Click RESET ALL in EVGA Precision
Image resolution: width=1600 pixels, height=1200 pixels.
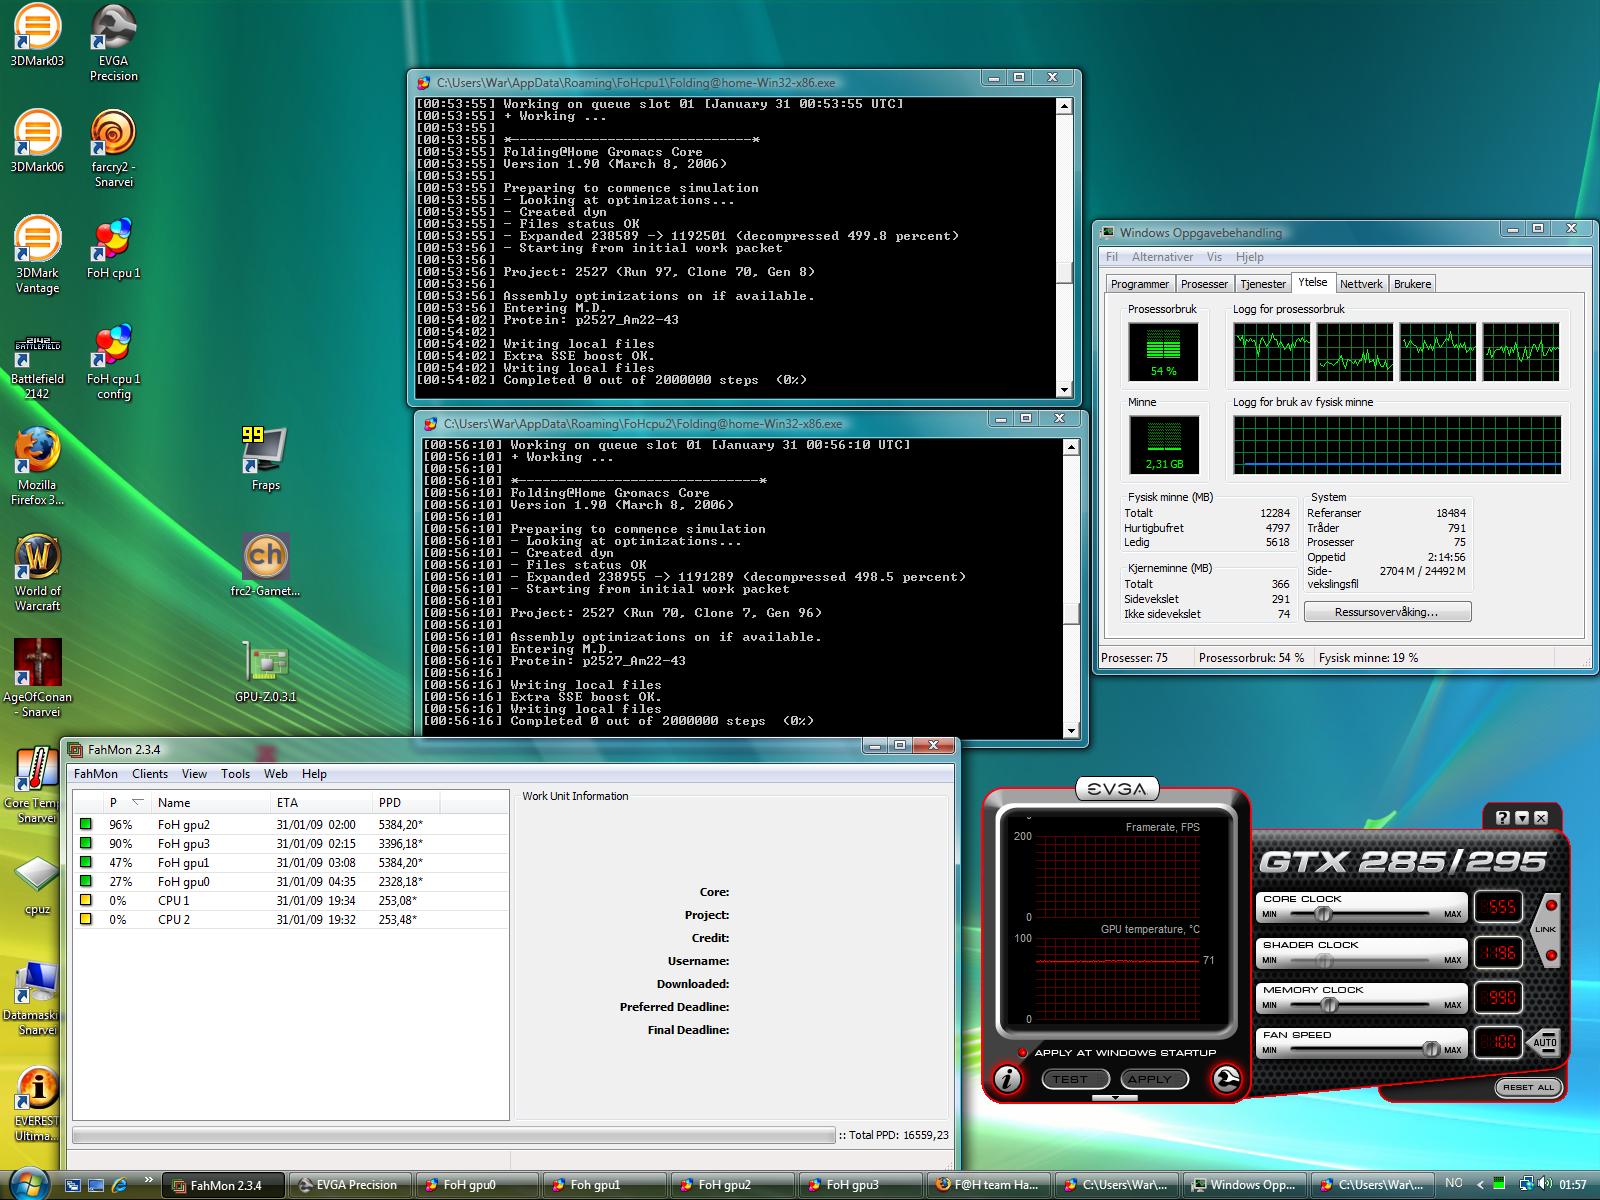click(x=1528, y=1087)
